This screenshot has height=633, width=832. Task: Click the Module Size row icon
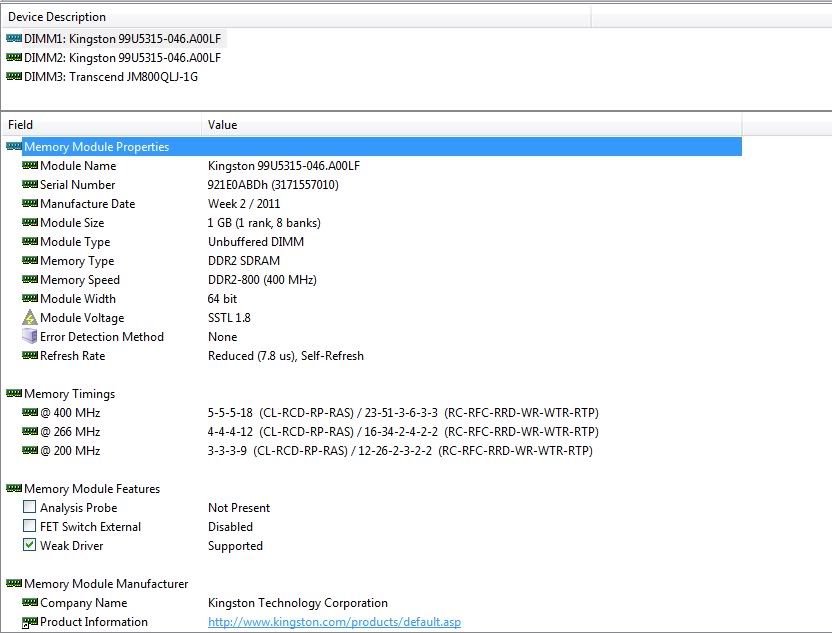[30, 222]
